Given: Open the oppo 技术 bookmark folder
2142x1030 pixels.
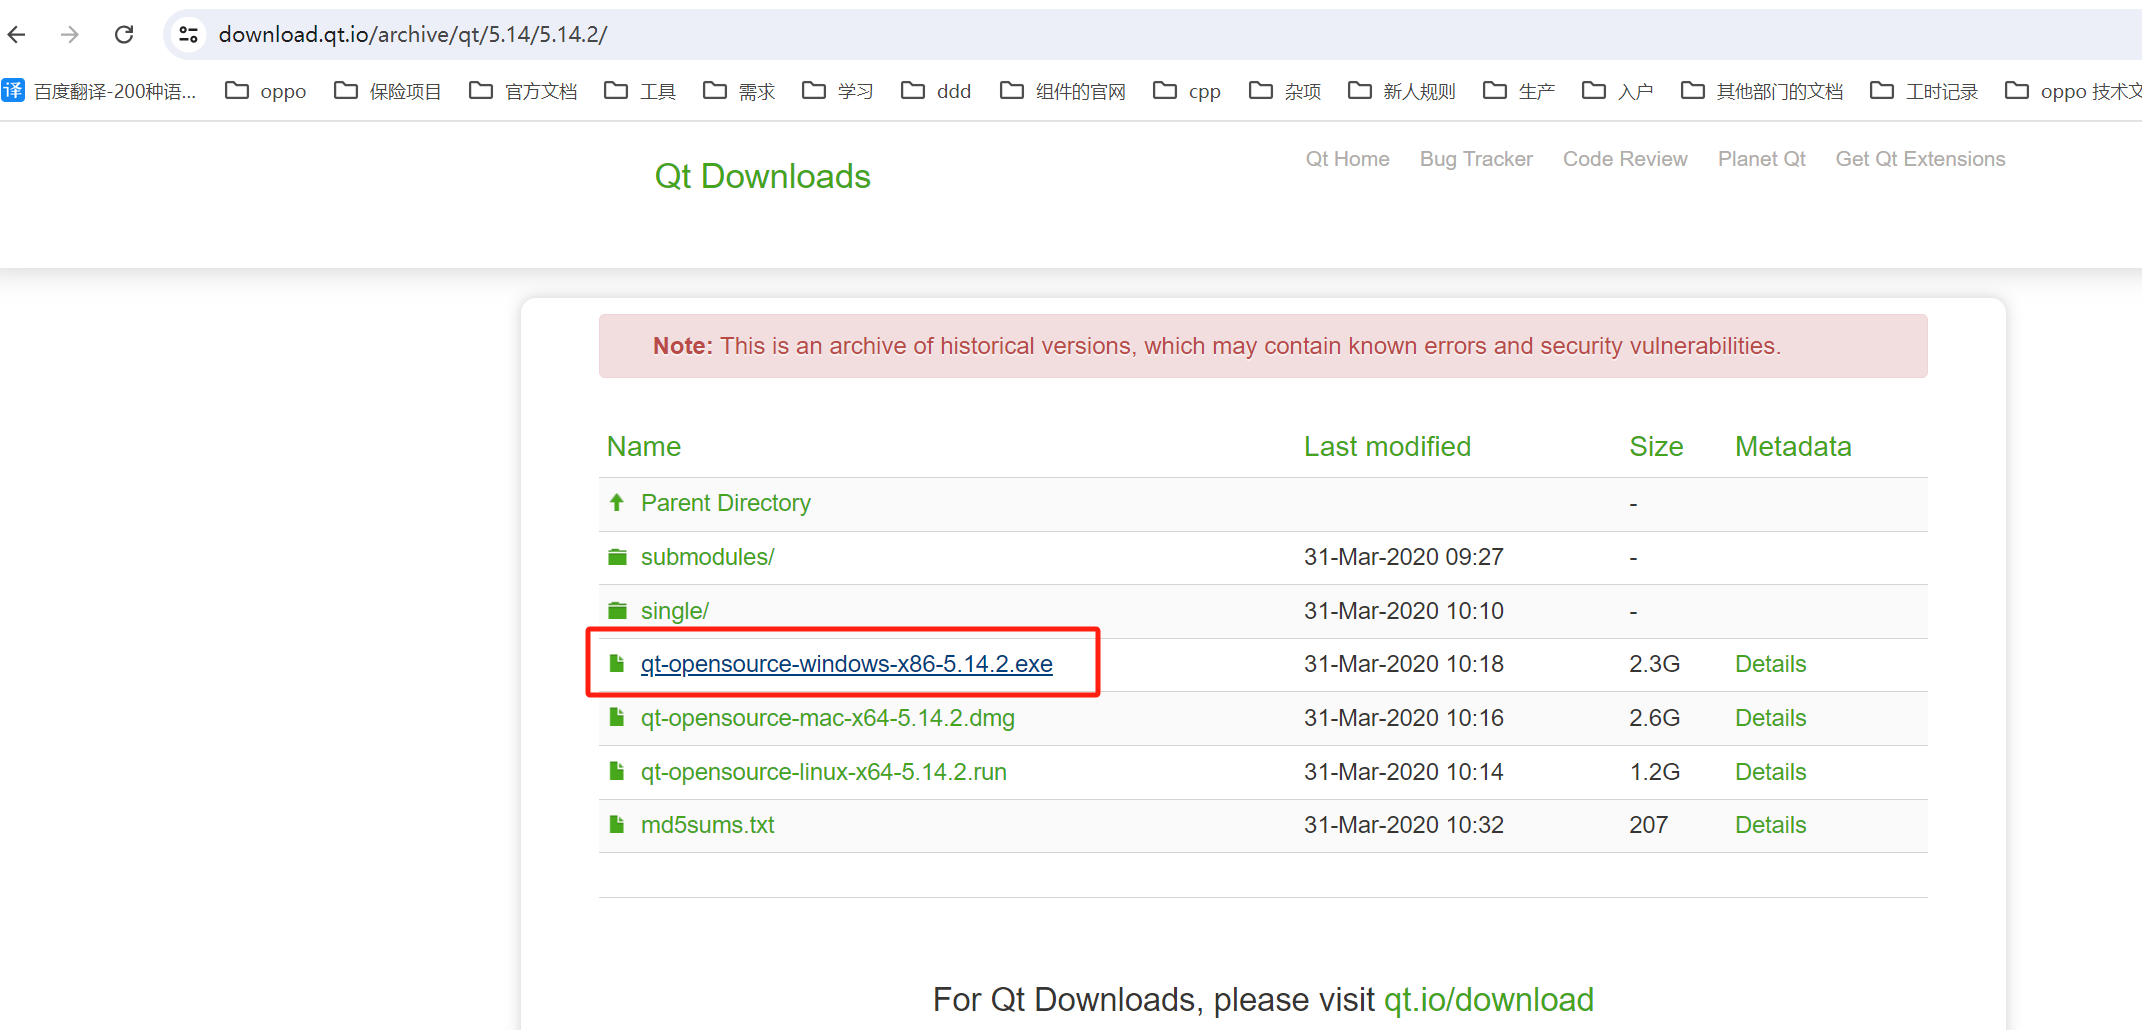Looking at the screenshot, I should coord(2074,91).
